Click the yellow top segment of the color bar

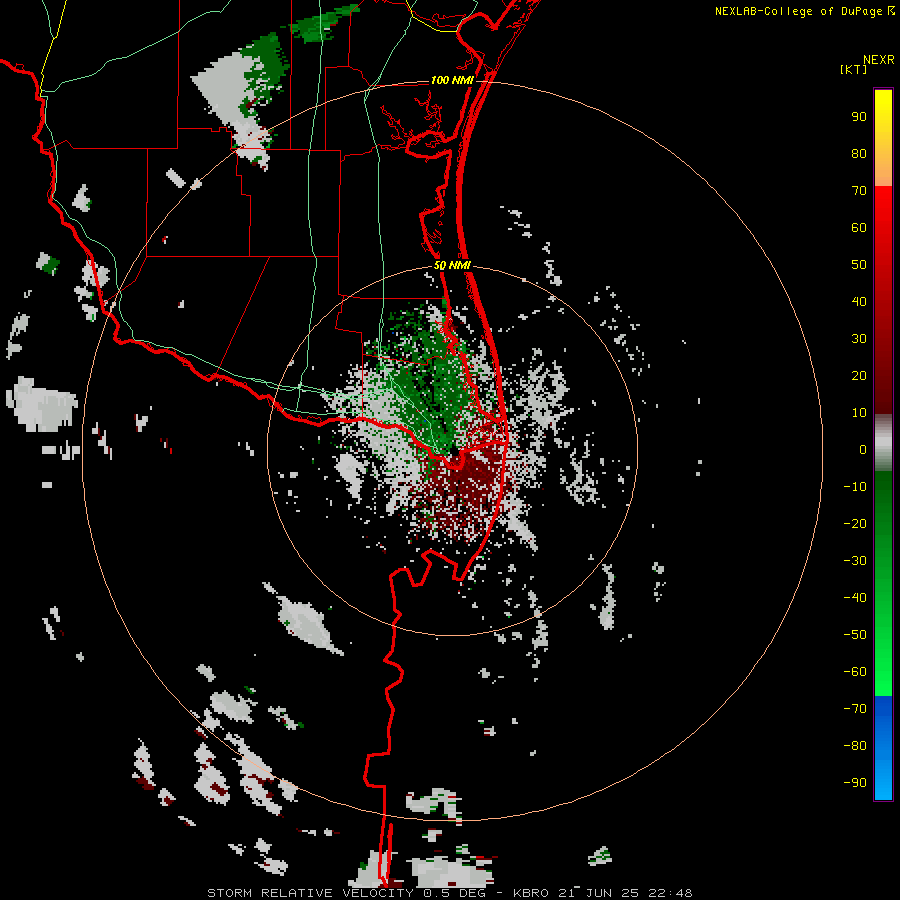coord(883,138)
